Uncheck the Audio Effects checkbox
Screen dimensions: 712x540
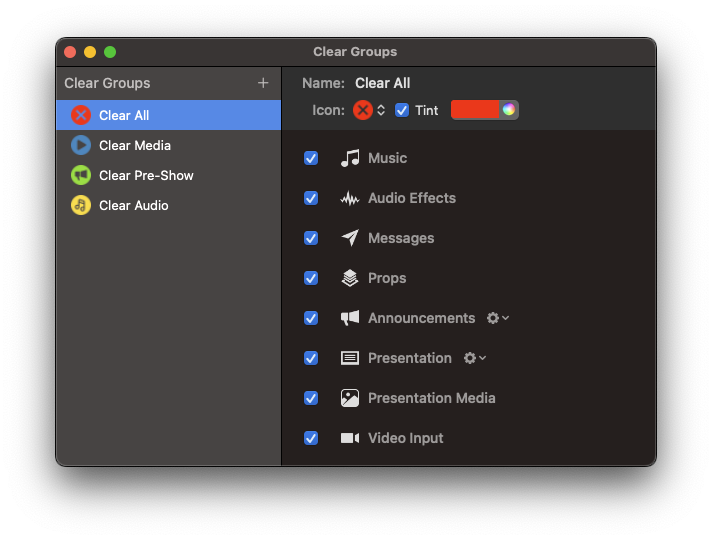point(311,198)
